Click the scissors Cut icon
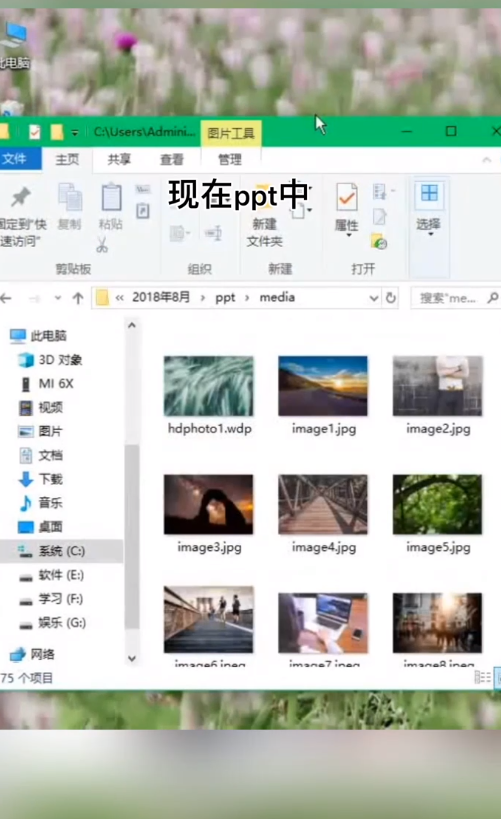This screenshot has width=501, height=819. pos(102,245)
